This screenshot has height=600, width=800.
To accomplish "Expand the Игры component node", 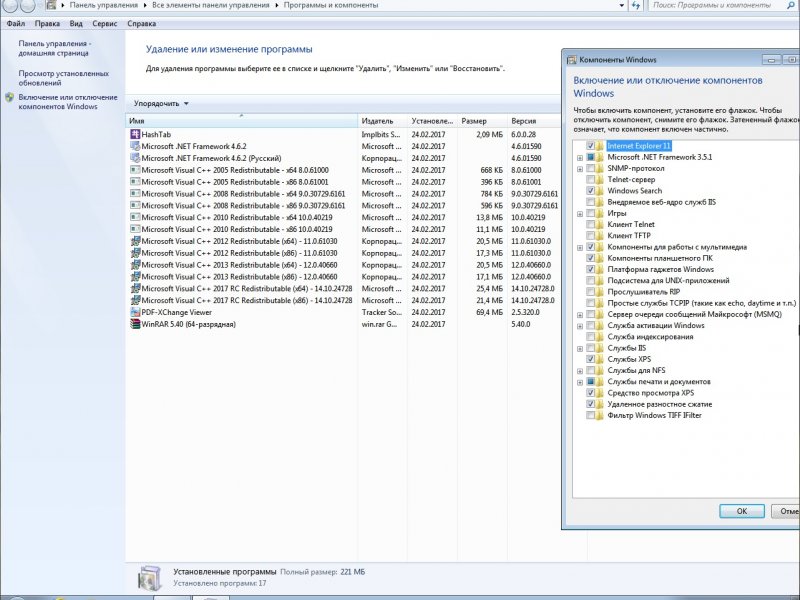I will pos(580,214).
